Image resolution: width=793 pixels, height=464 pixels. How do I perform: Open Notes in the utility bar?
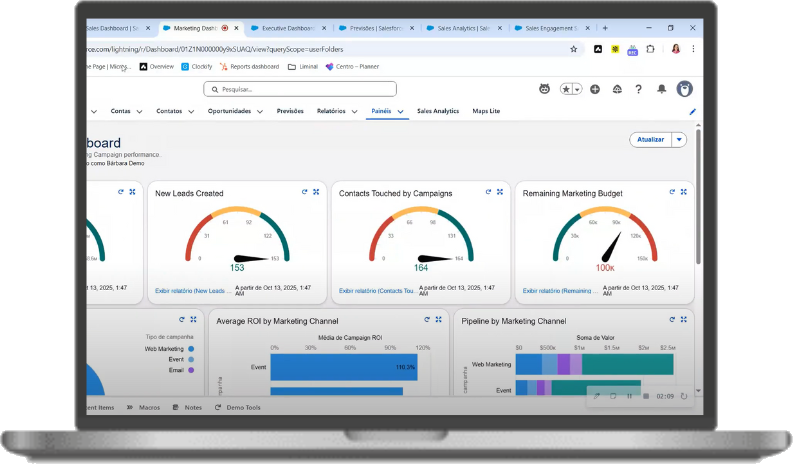click(x=188, y=407)
